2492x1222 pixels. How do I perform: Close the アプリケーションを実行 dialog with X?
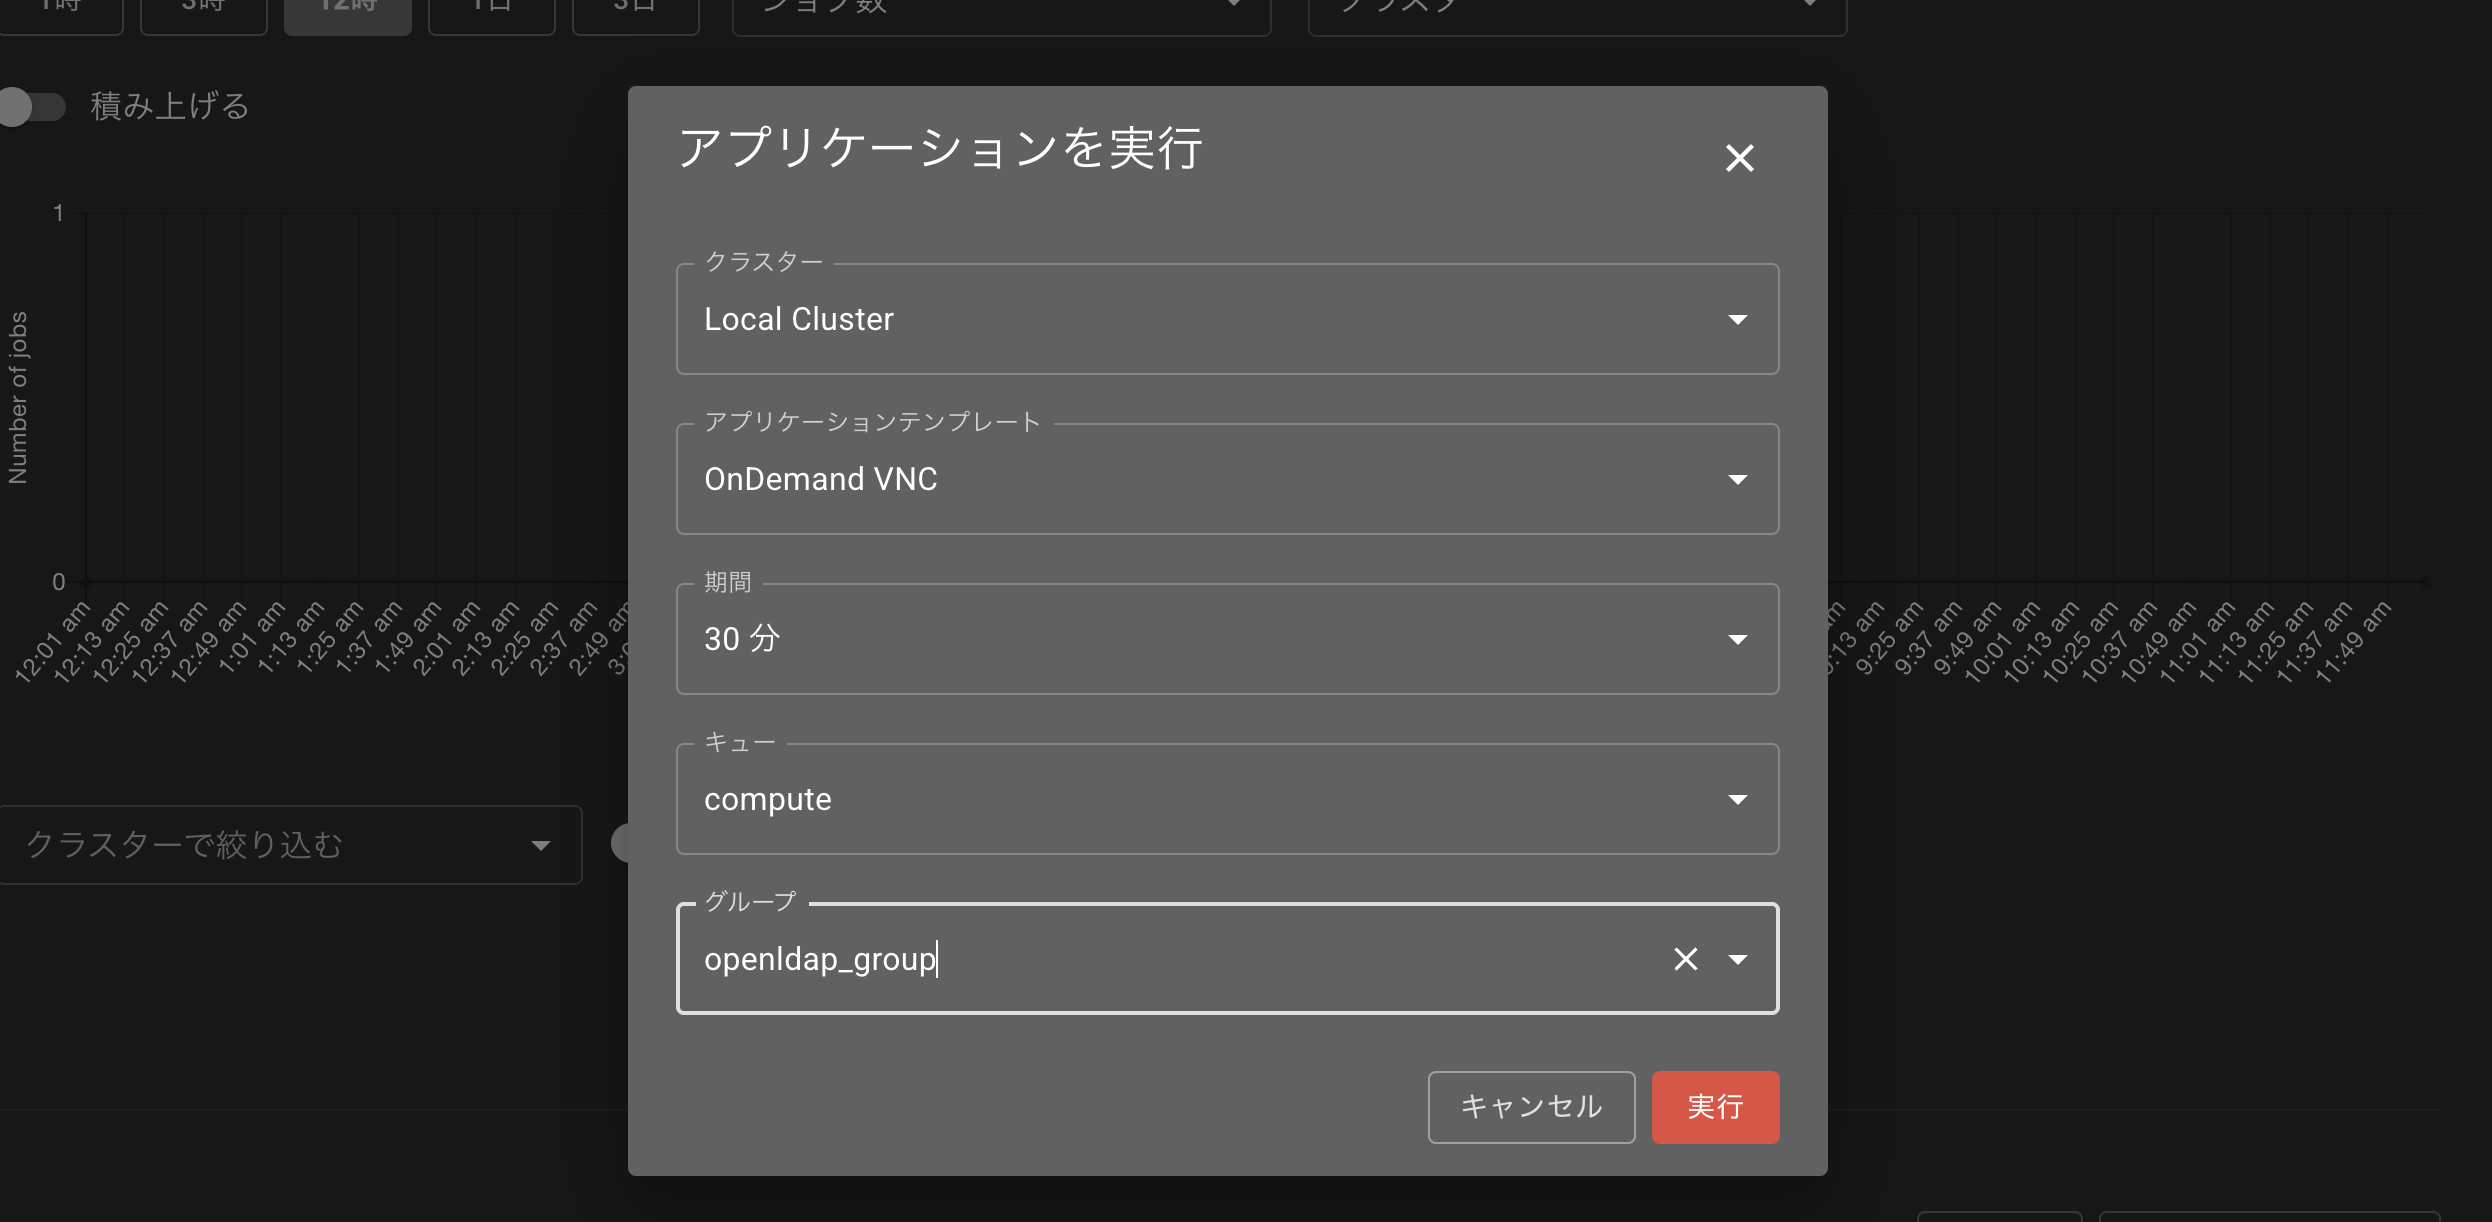(1739, 158)
